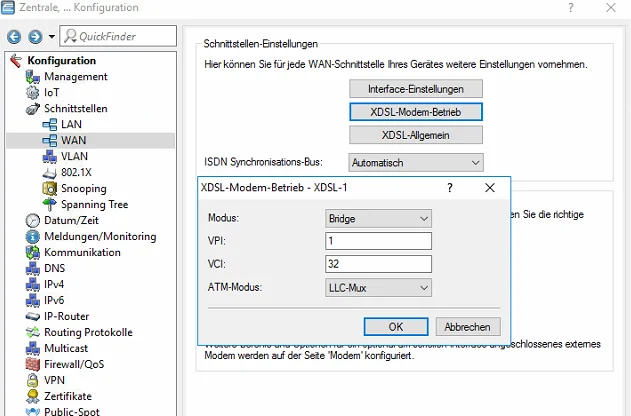Click the Management icon in tree
Viewport: 631px width, 416px height.
click(x=33, y=76)
